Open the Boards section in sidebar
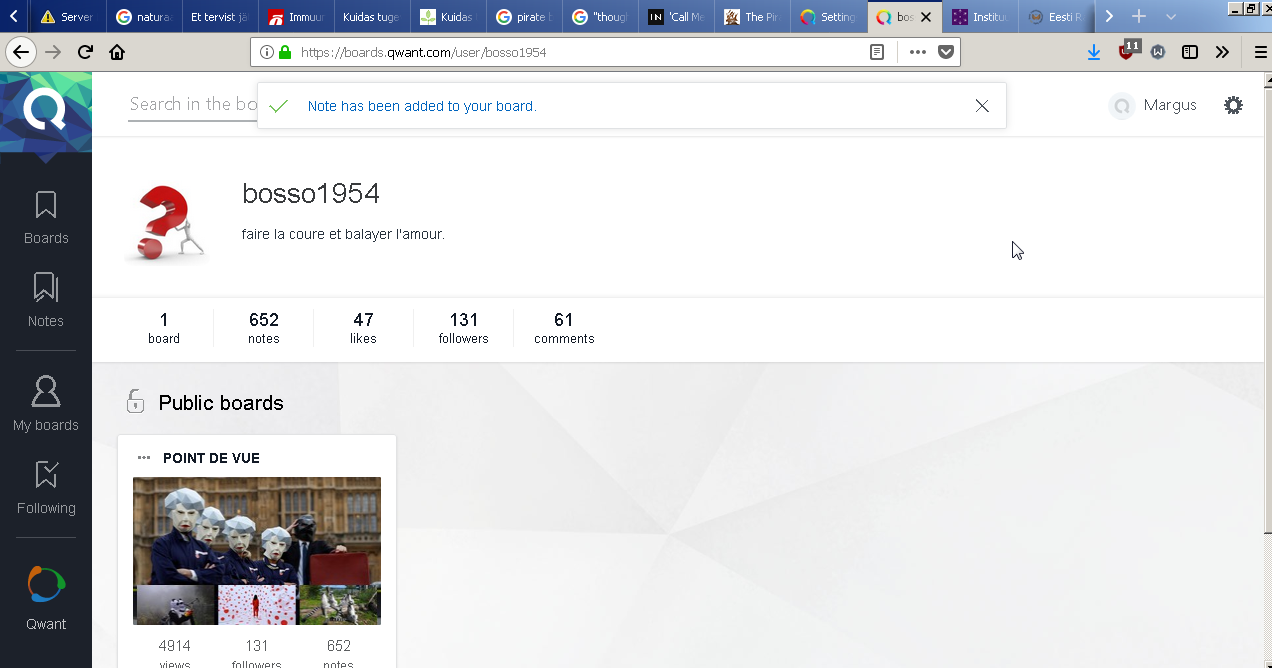This screenshot has width=1272, height=668. pyautogui.click(x=46, y=218)
